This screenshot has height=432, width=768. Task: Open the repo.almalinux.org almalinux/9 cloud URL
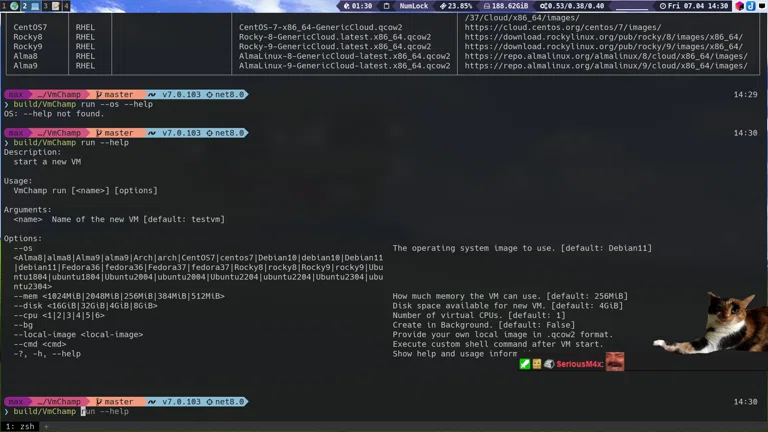(606, 66)
